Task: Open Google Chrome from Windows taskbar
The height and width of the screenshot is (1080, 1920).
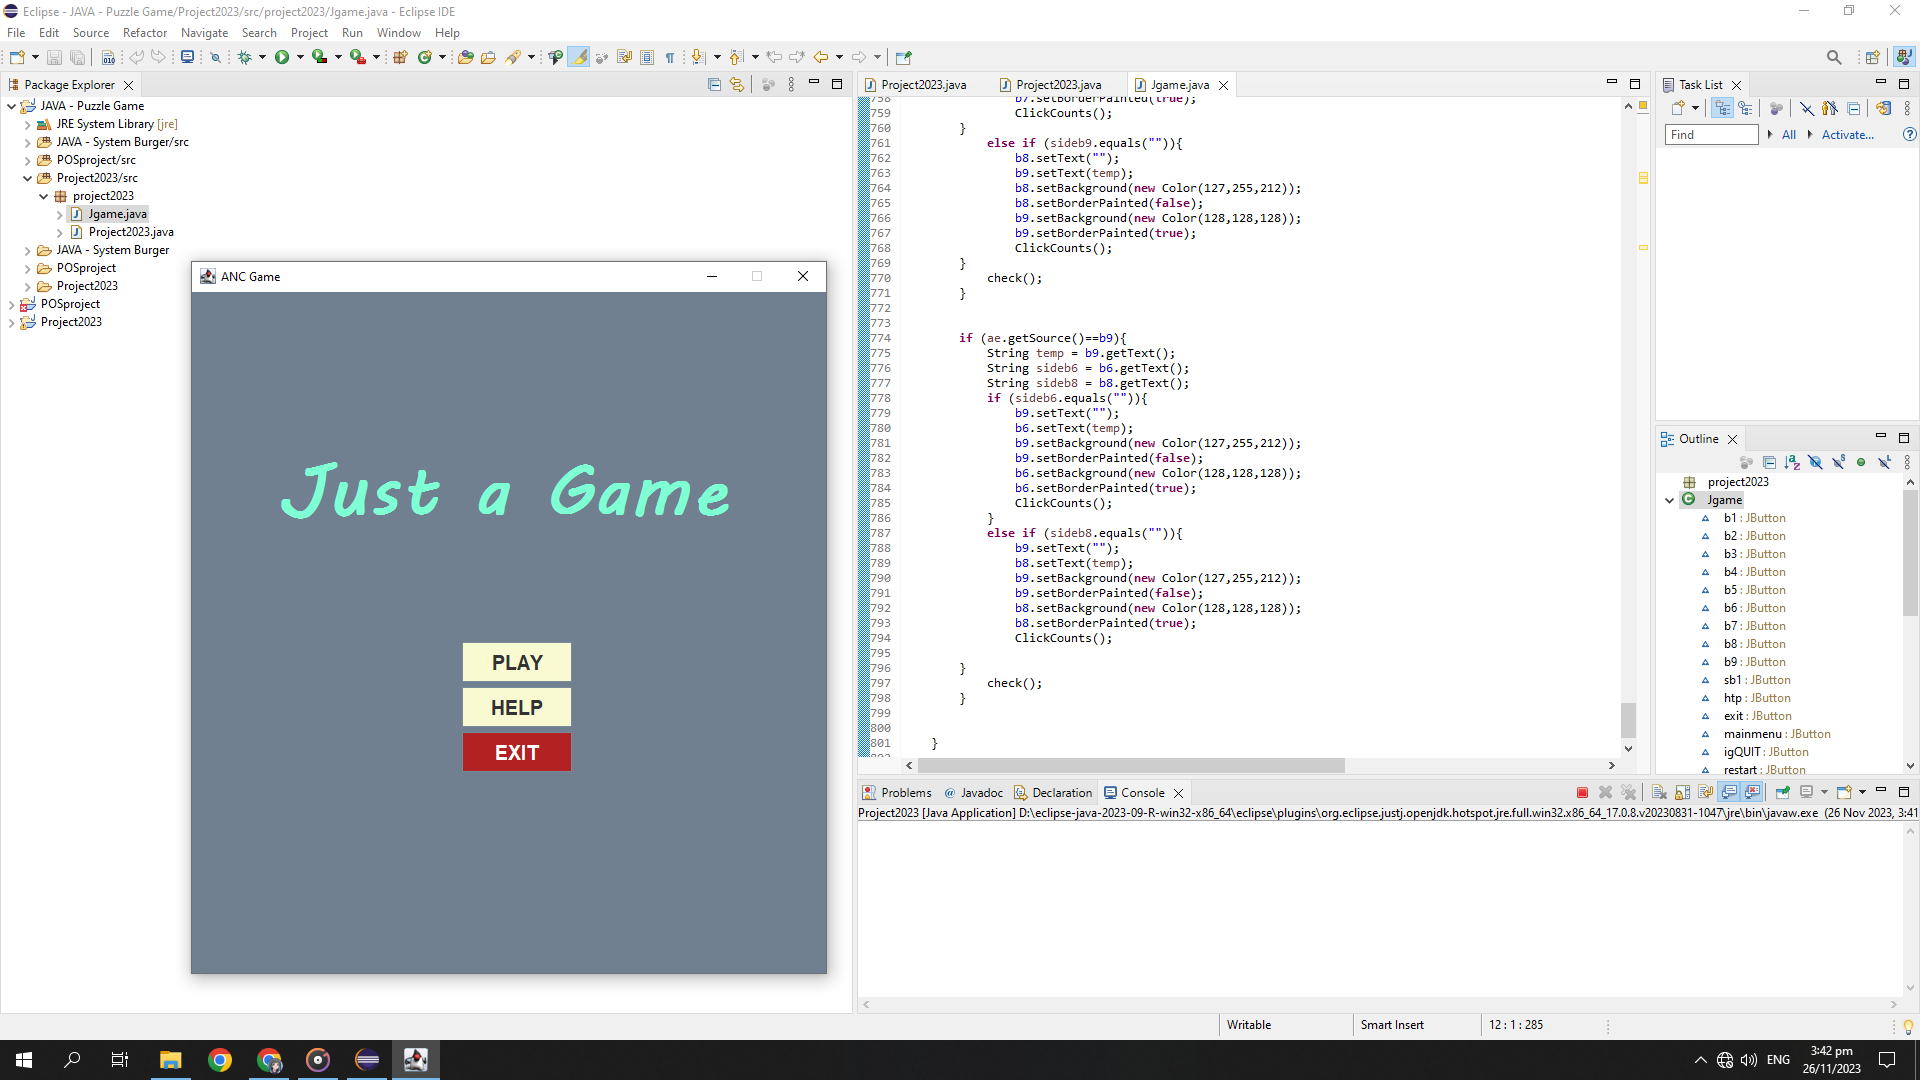Action: click(x=220, y=1060)
